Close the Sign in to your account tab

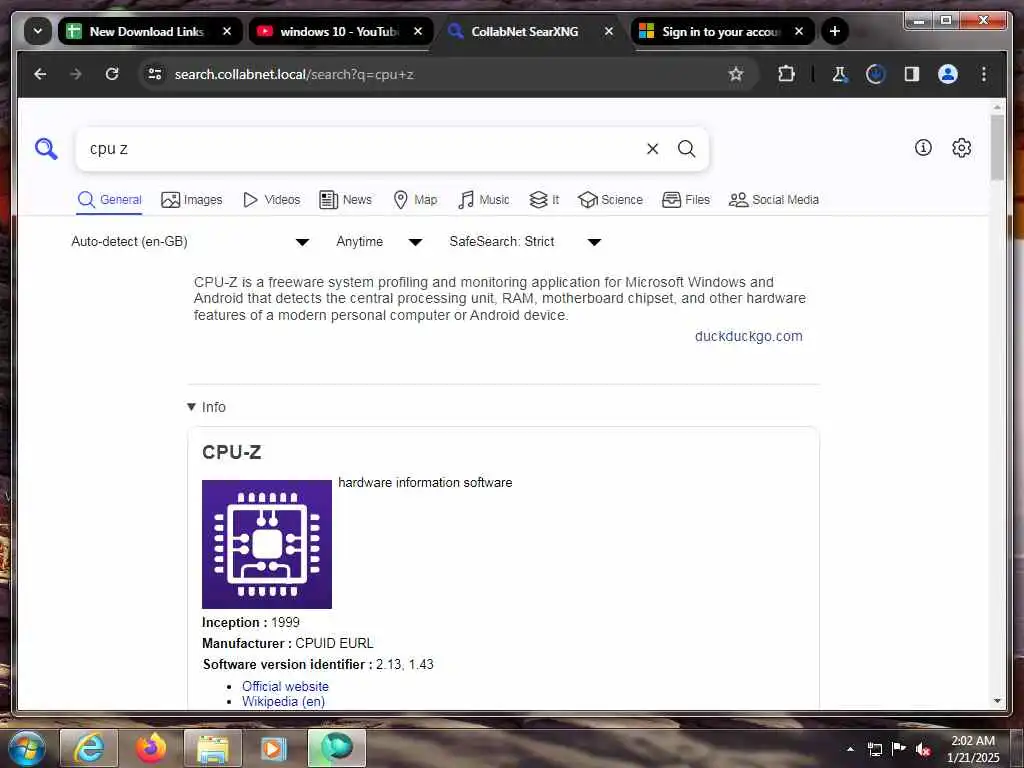point(799,31)
